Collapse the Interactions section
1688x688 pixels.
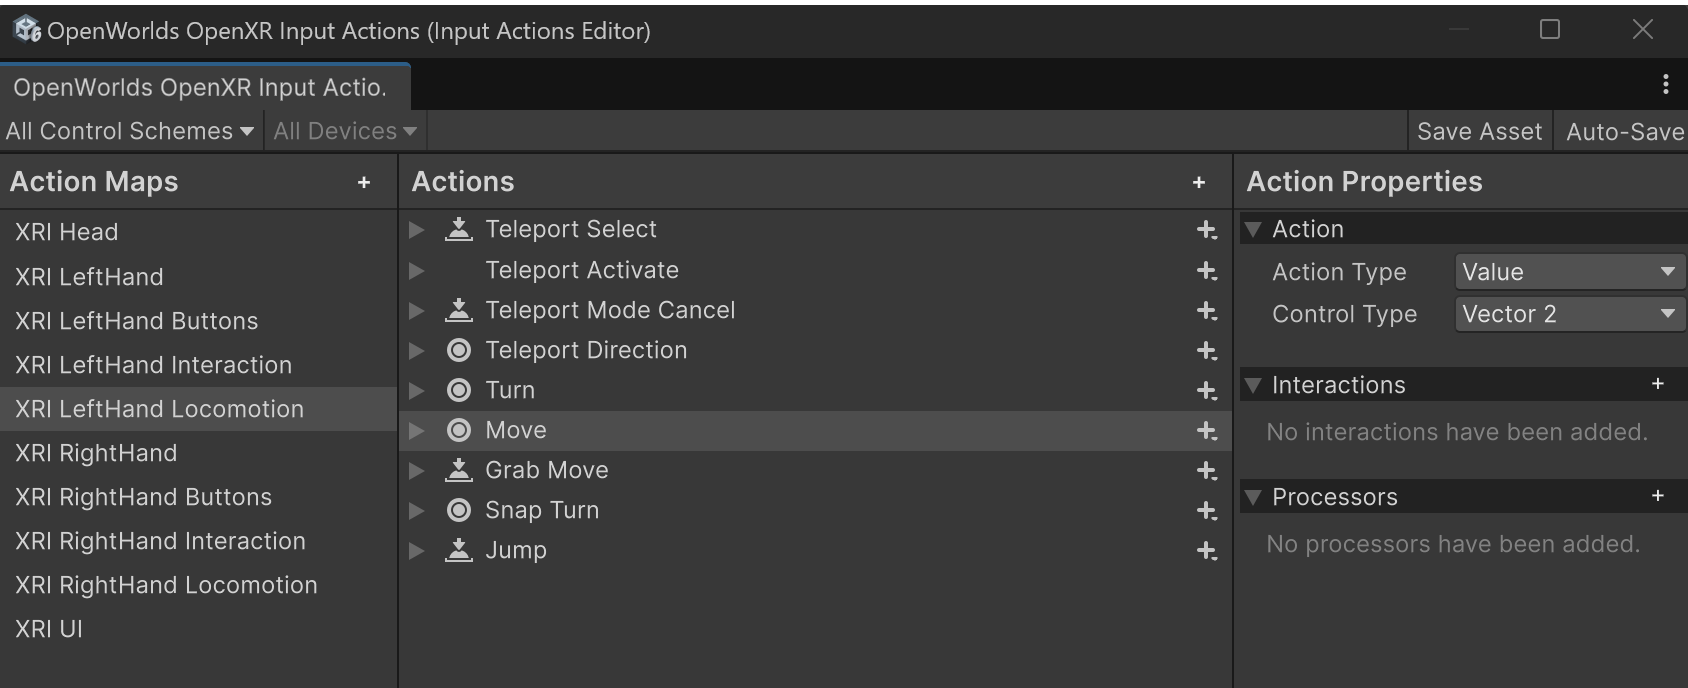pos(1253,385)
